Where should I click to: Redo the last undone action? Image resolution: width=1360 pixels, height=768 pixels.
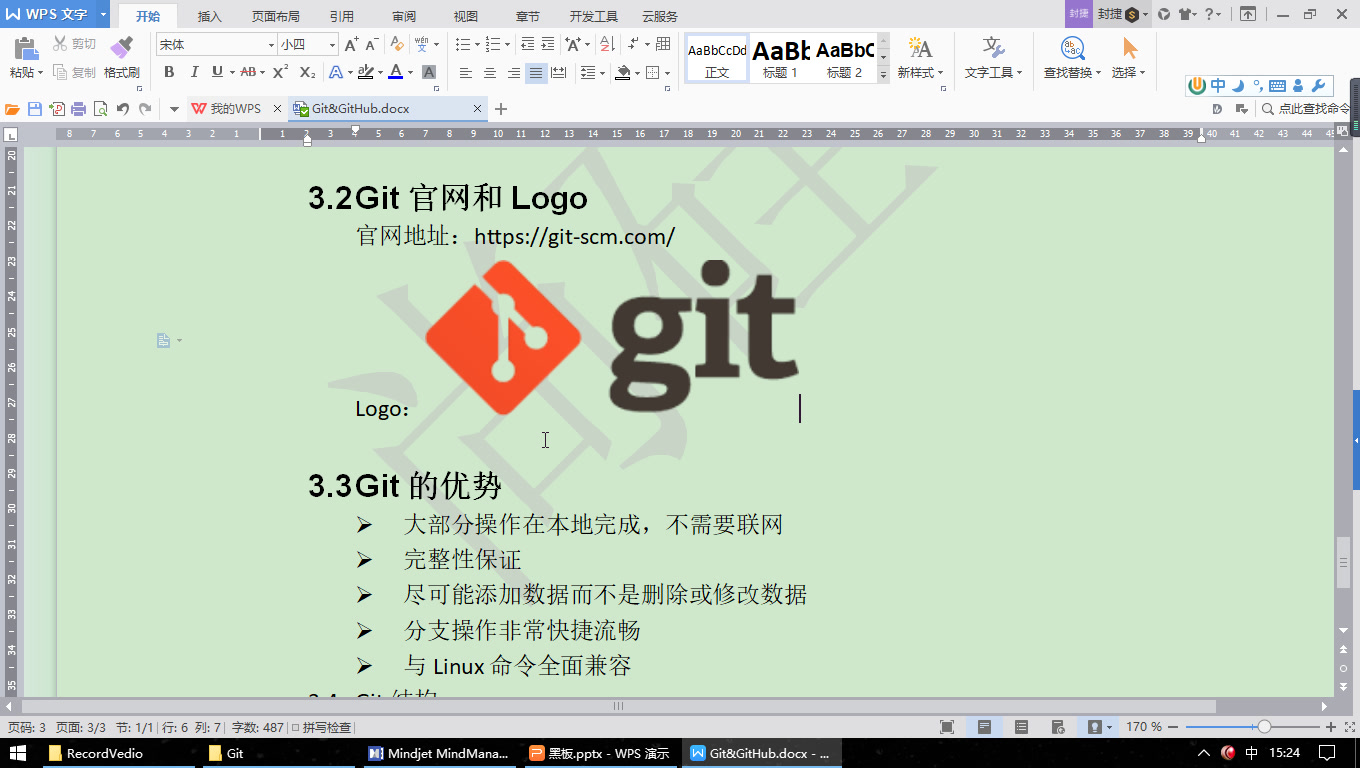(146, 109)
